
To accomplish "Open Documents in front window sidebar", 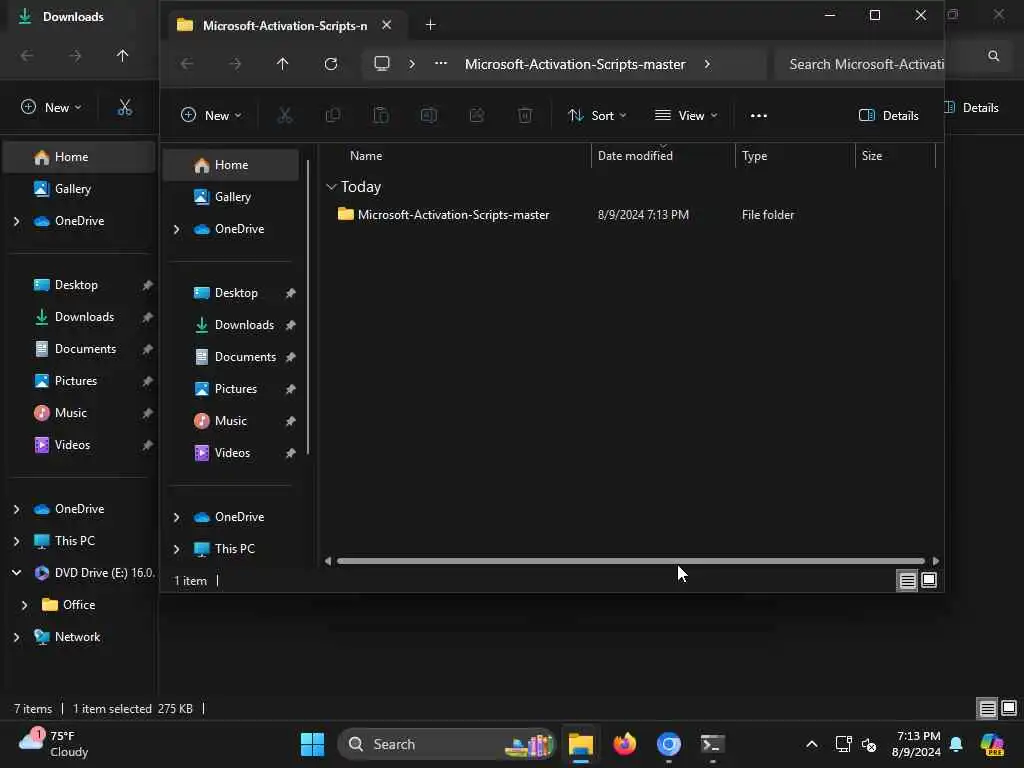I will 231,357.
